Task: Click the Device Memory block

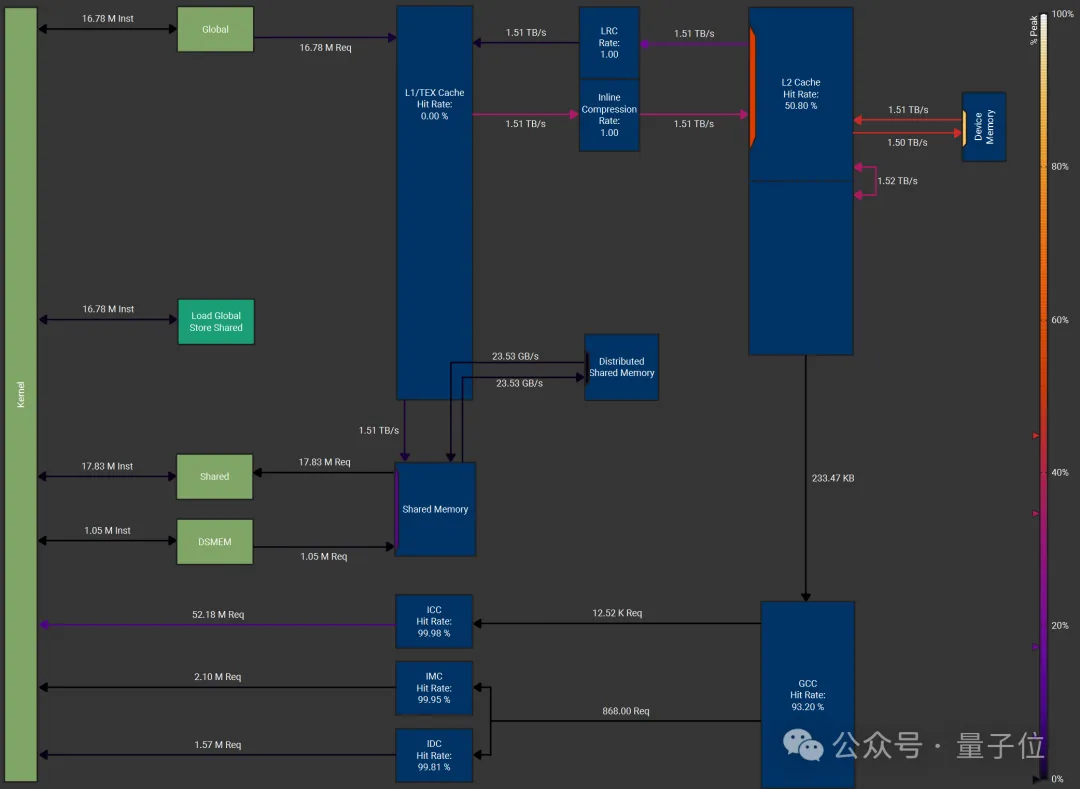Action: click(x=984, y=127)
